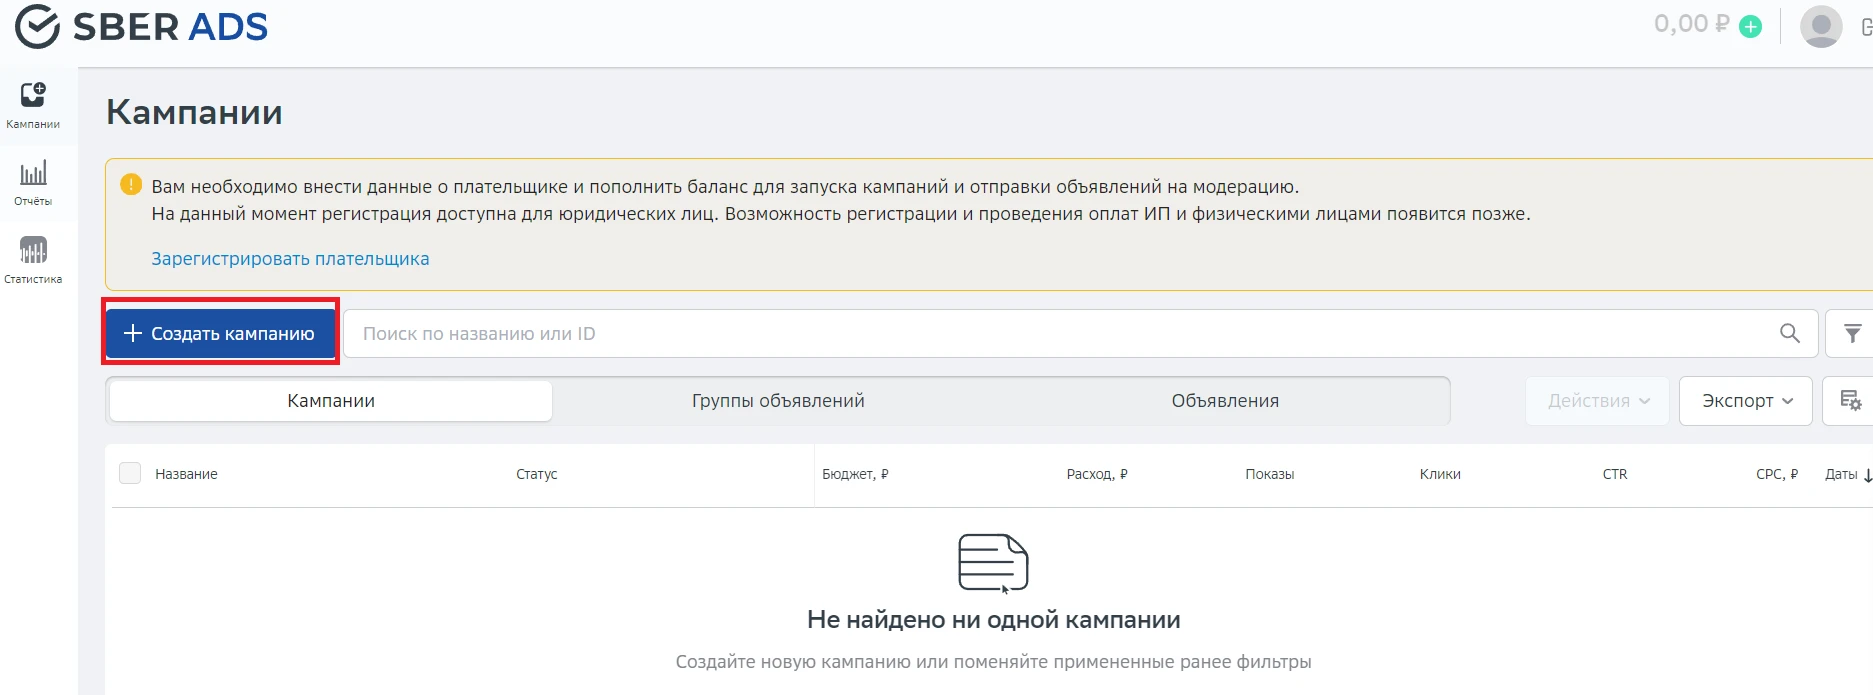The width and height of the screenshot is (1873, 695).
Task: Sort by the Даты column arrow
Action: 1867,475
